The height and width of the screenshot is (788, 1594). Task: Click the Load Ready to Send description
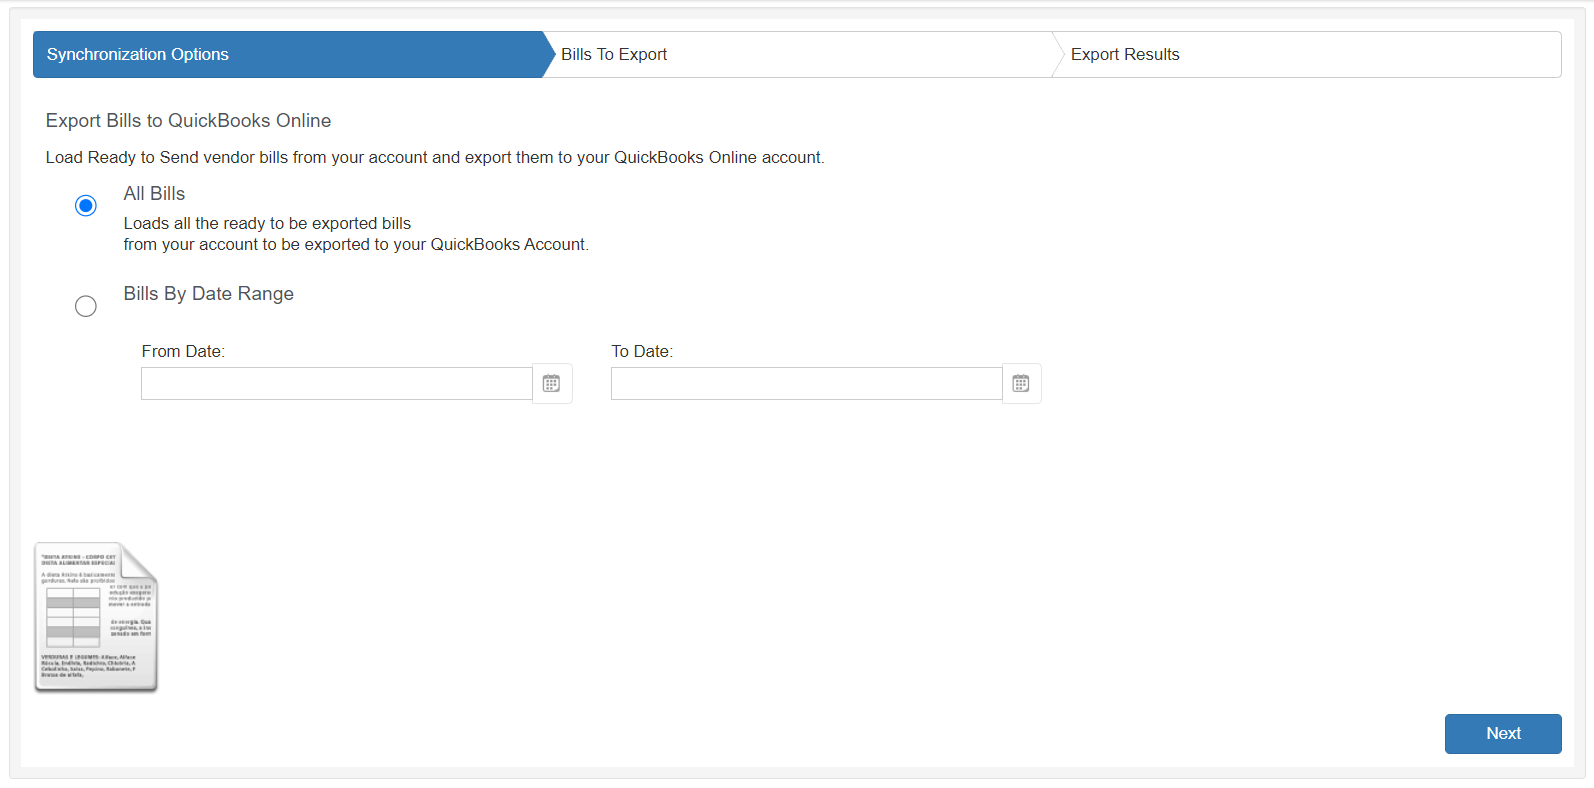click(x=435, y=158)
